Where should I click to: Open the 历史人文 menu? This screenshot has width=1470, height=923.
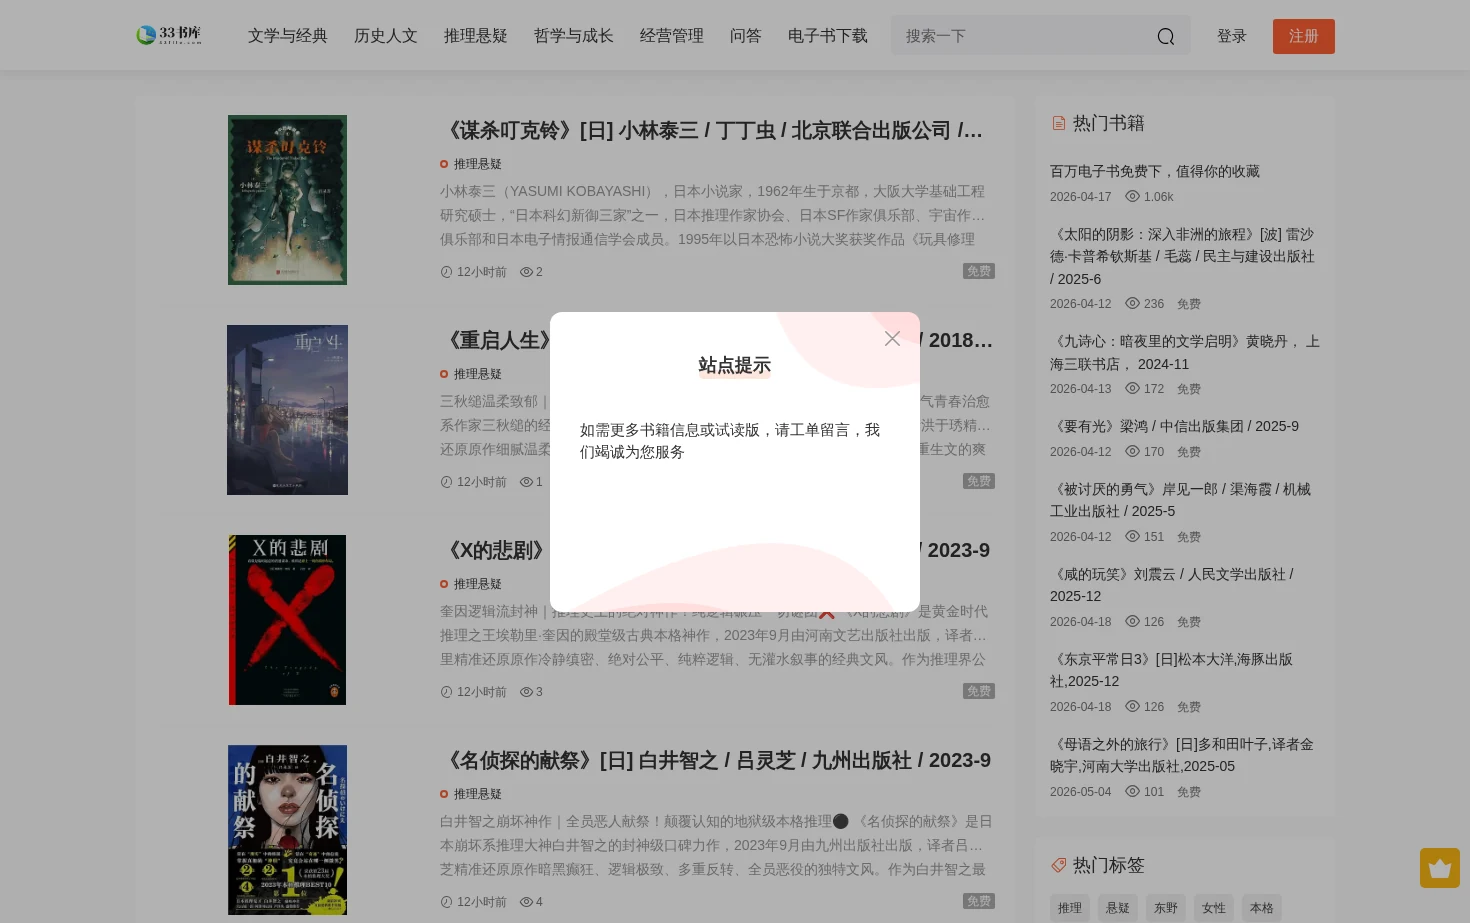tap(386, 36)
